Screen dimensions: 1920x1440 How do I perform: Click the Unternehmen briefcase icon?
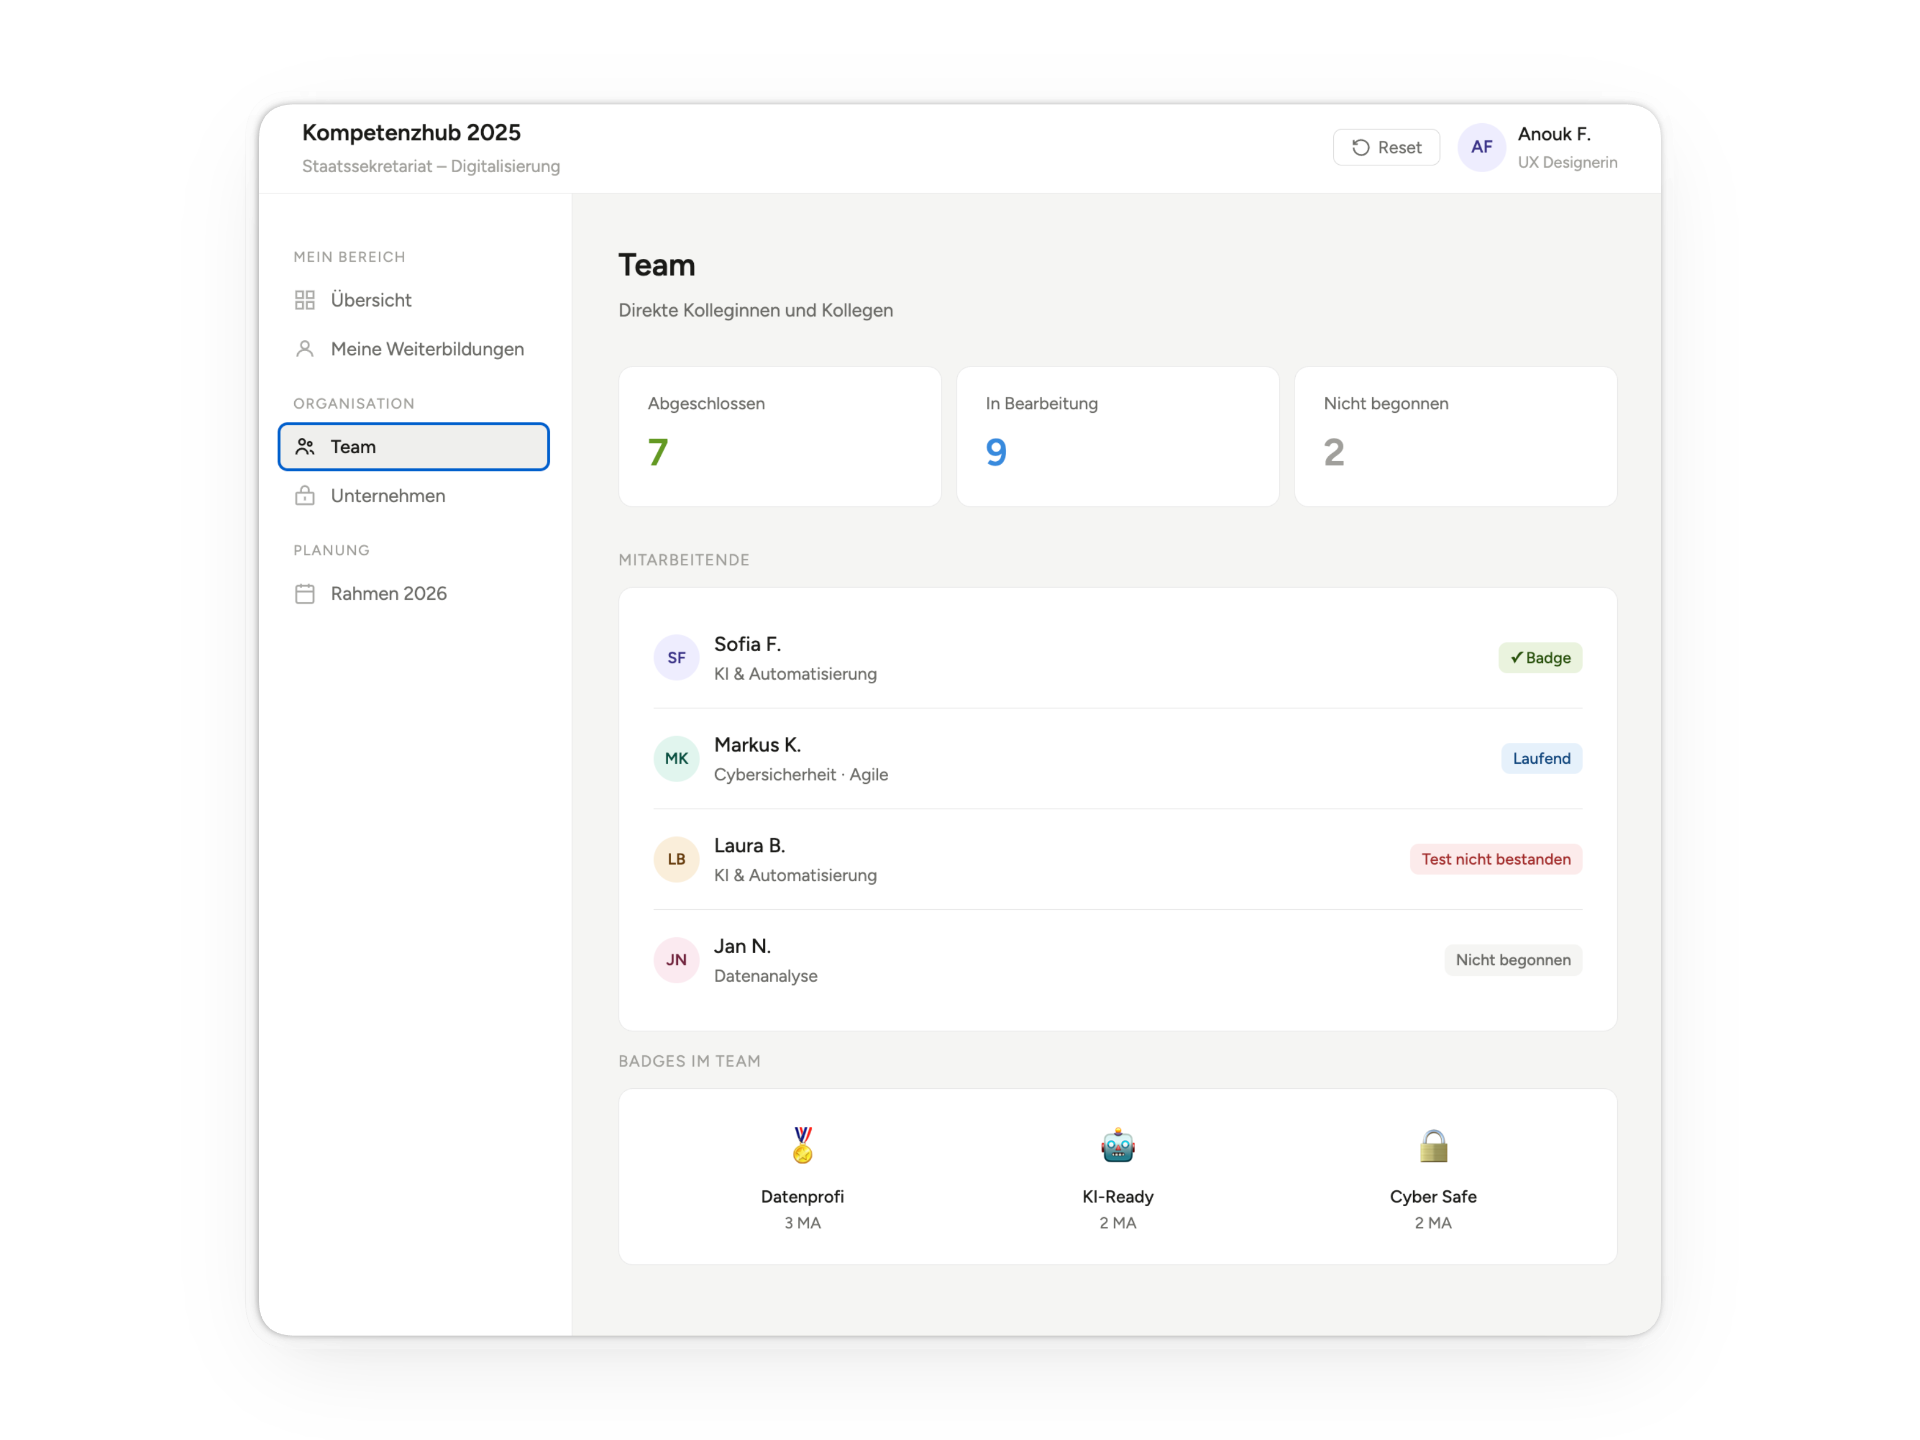click(305, 496)
